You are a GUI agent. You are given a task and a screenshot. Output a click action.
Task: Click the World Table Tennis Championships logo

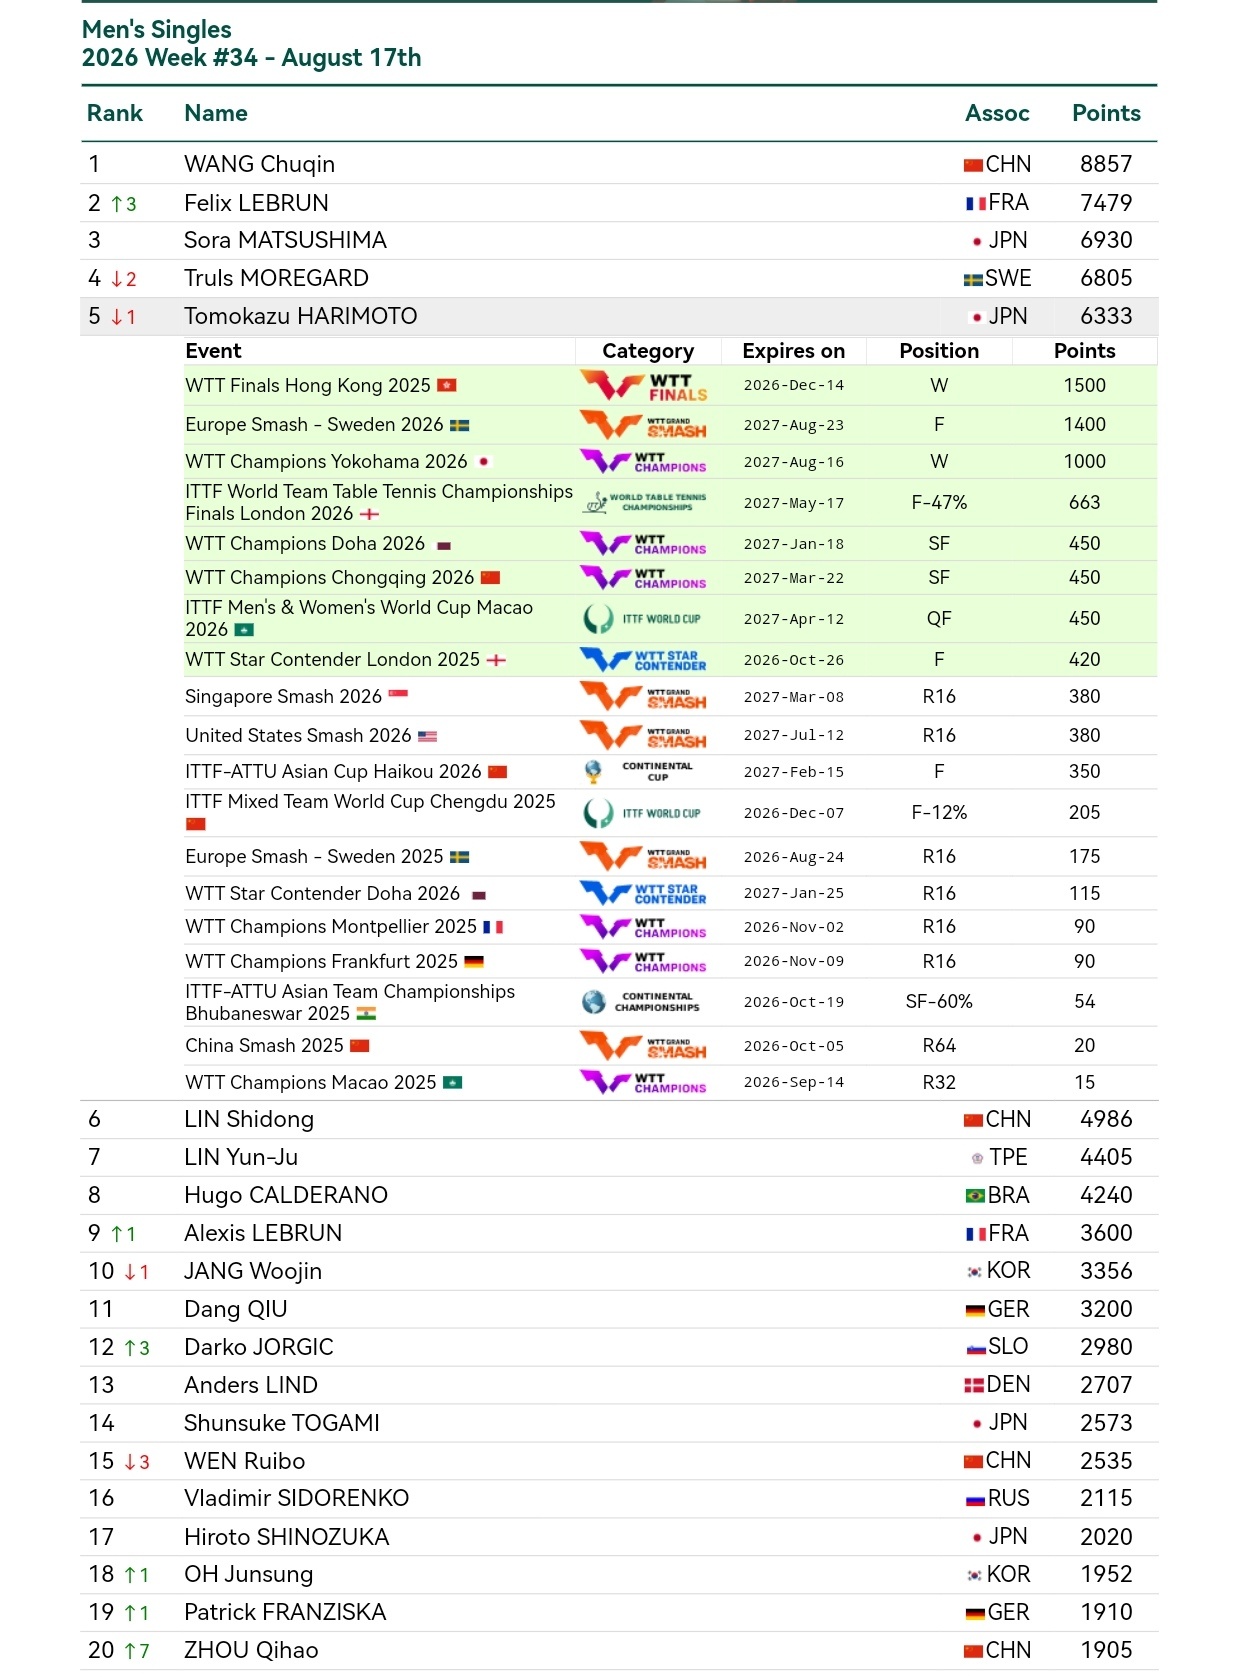[646, 503]
